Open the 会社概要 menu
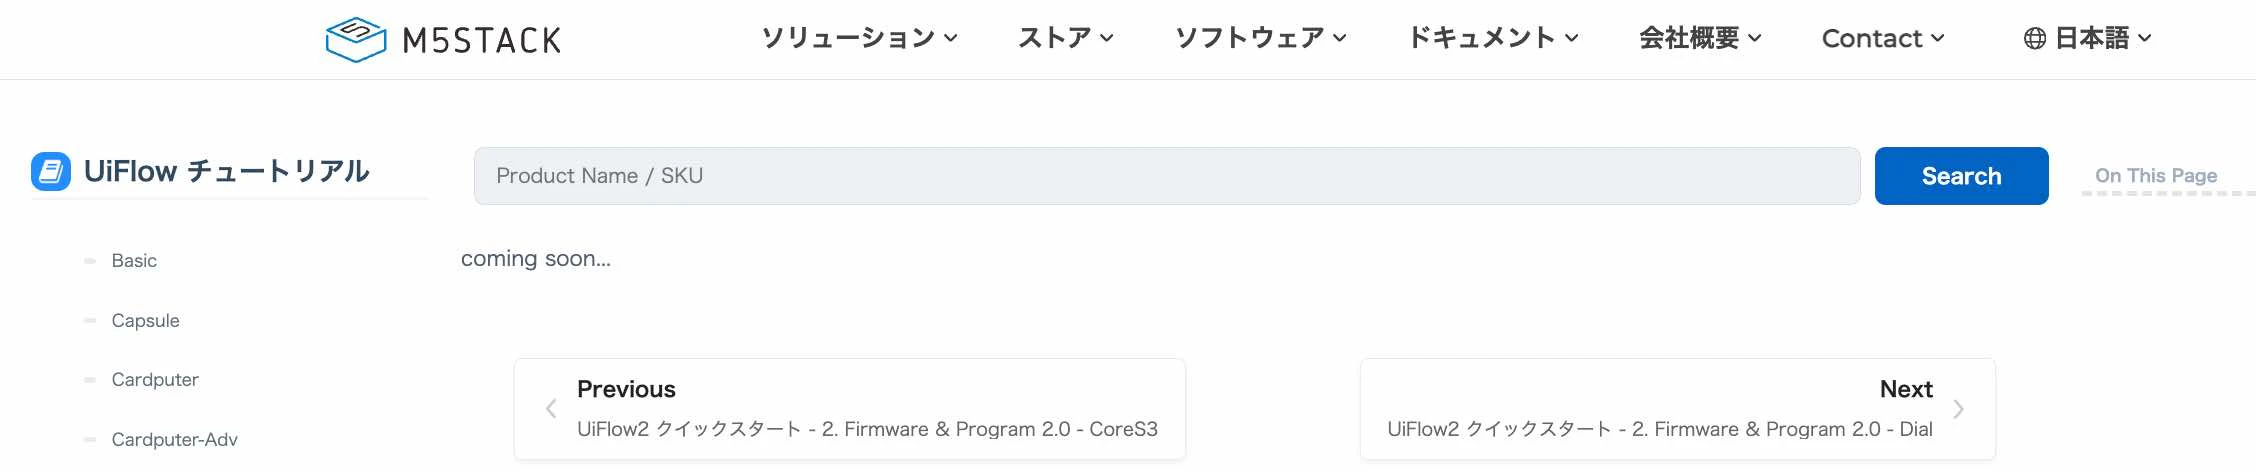This screenshot has height=472, width=2256. pos(1699,38)
